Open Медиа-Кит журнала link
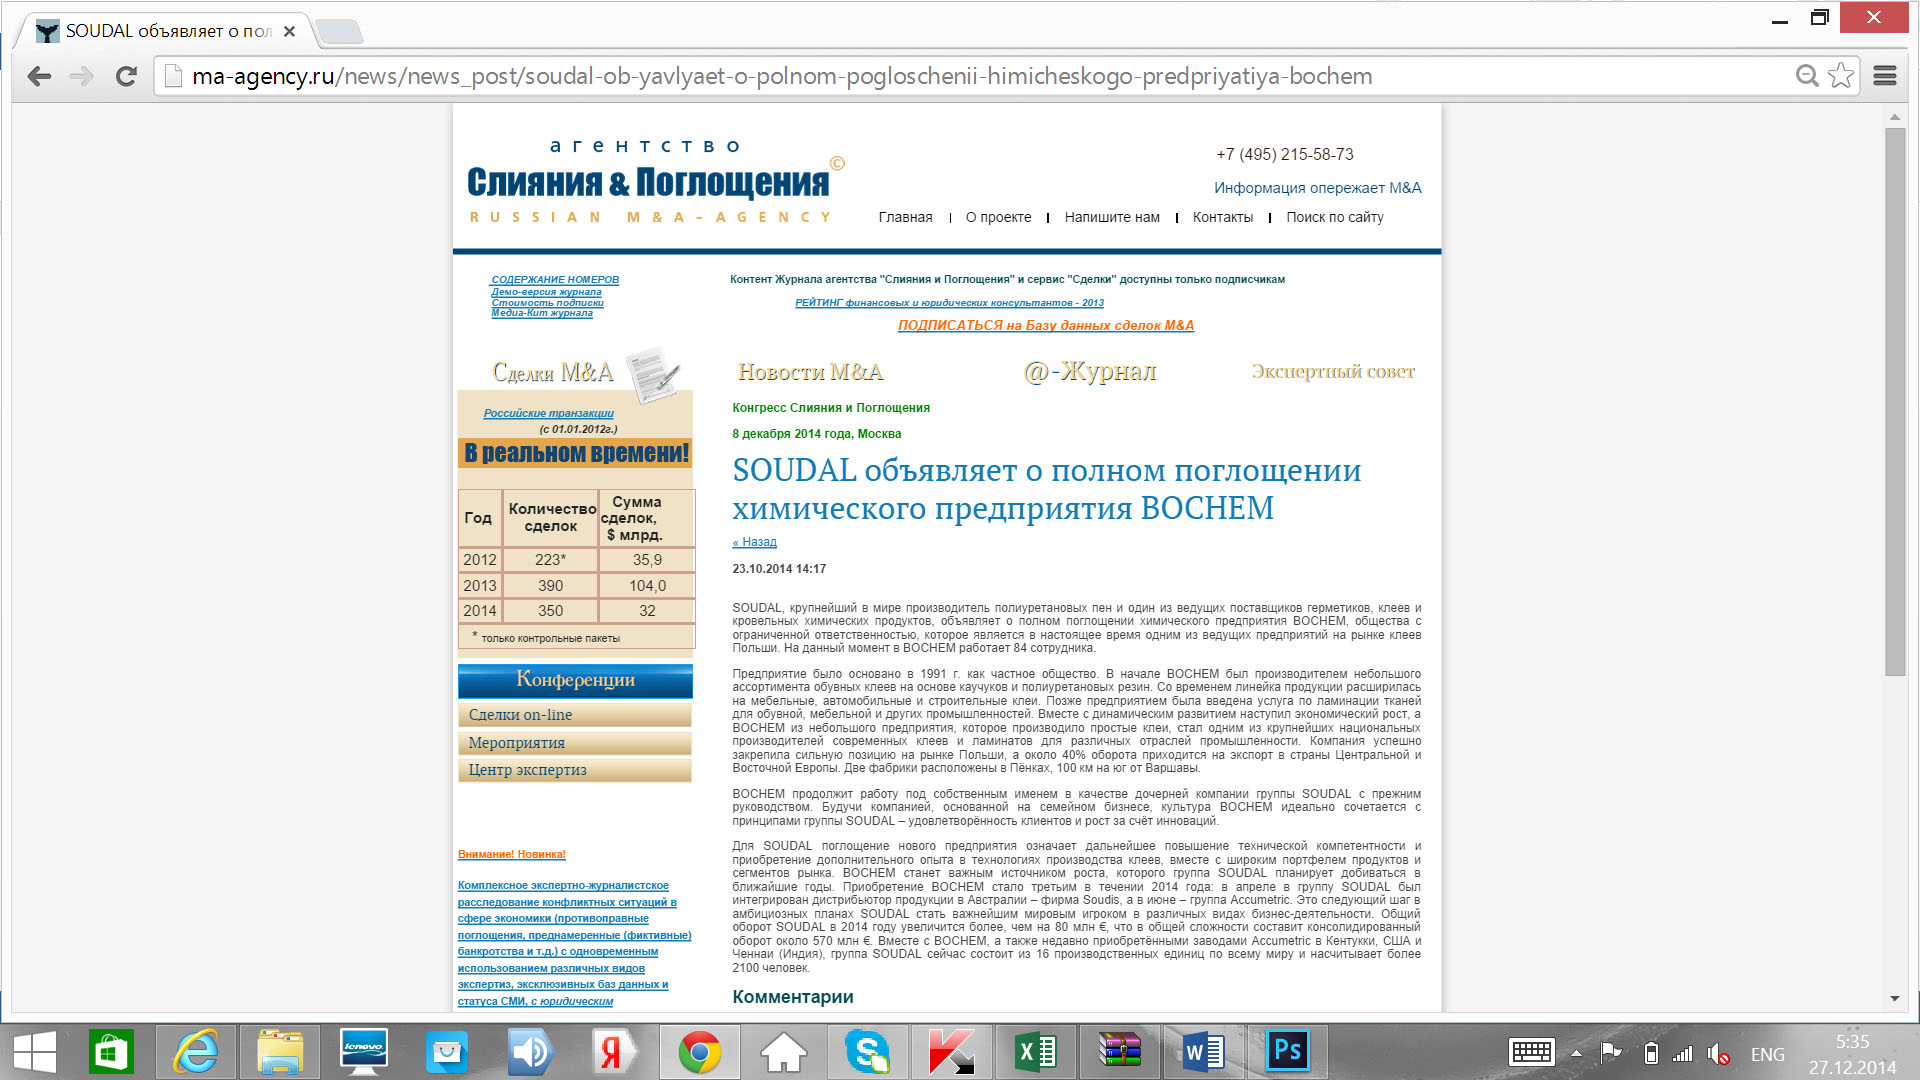1920x1080 pixels. 541,313
